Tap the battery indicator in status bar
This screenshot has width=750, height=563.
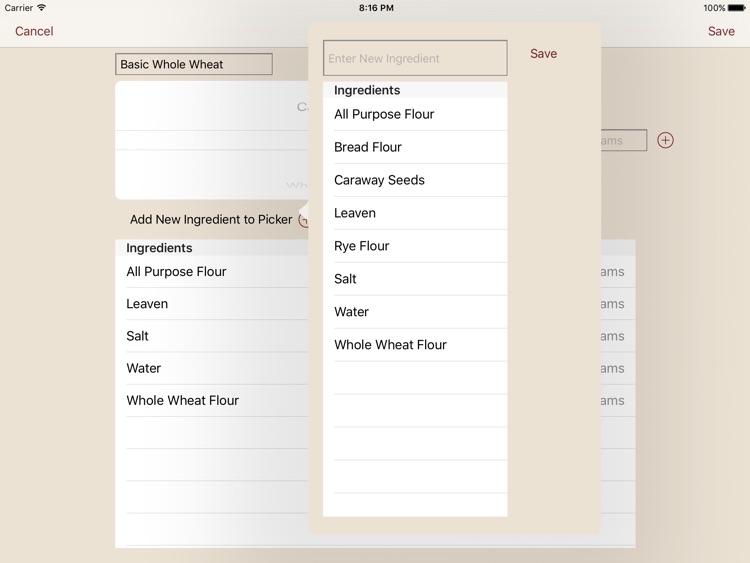737,8
